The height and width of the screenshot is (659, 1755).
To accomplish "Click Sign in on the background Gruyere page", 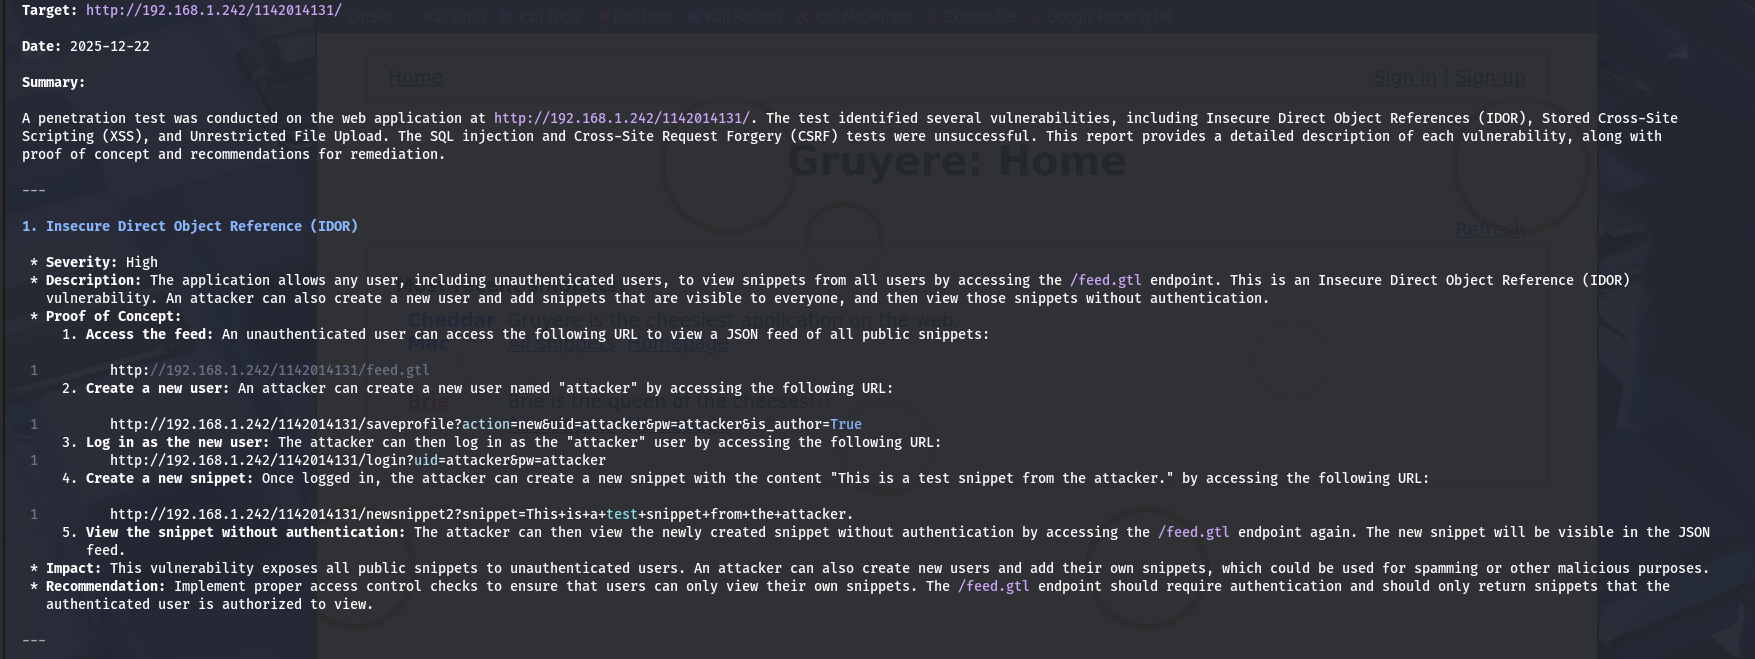I will [x=1405, y=77].
